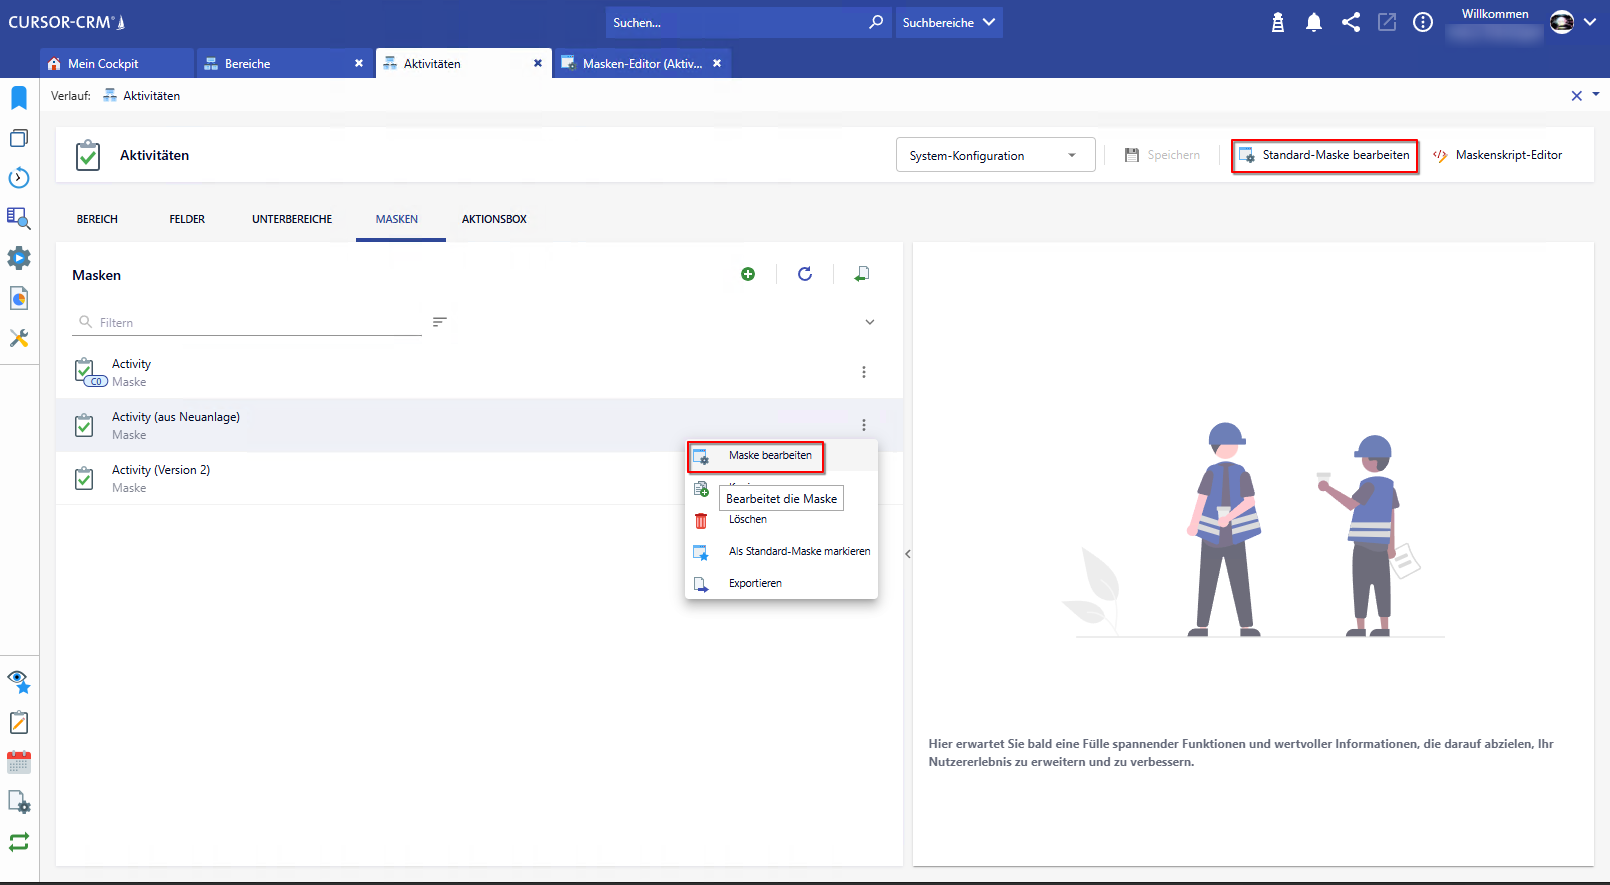The width and height of the screenshot is (1610, 885).
Task: Click the tools wrench icon in sidebar
Action: (x=19, y=338)
